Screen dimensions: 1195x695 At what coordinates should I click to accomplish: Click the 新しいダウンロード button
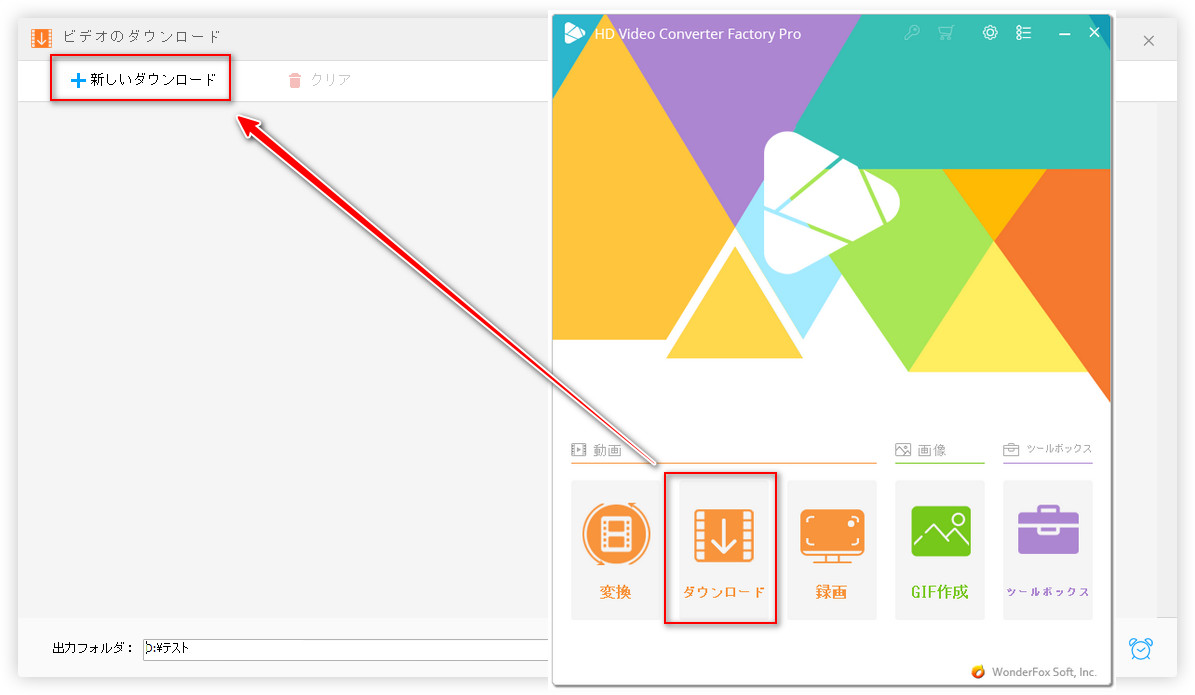[143, 79]
